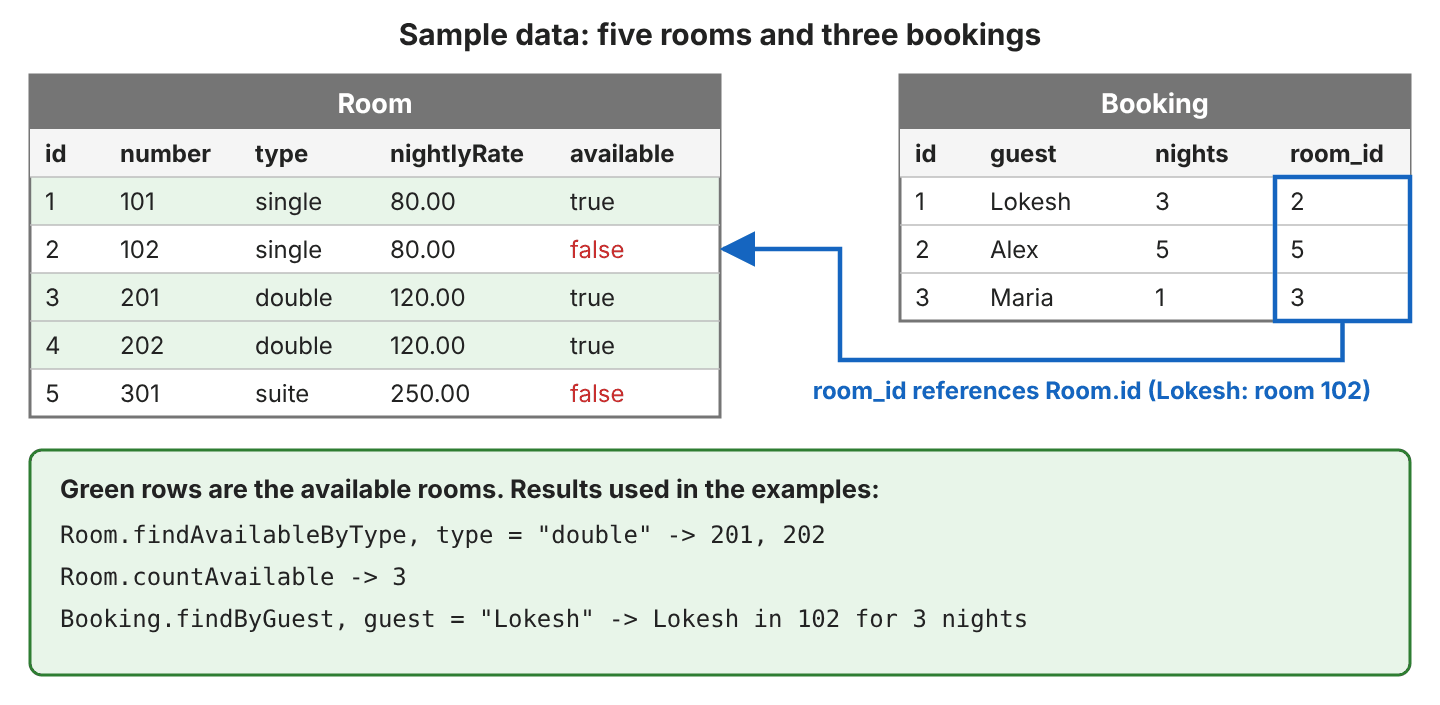Click the true value in room 101 row
The image size is (1440, 705).
coord(592,202)
